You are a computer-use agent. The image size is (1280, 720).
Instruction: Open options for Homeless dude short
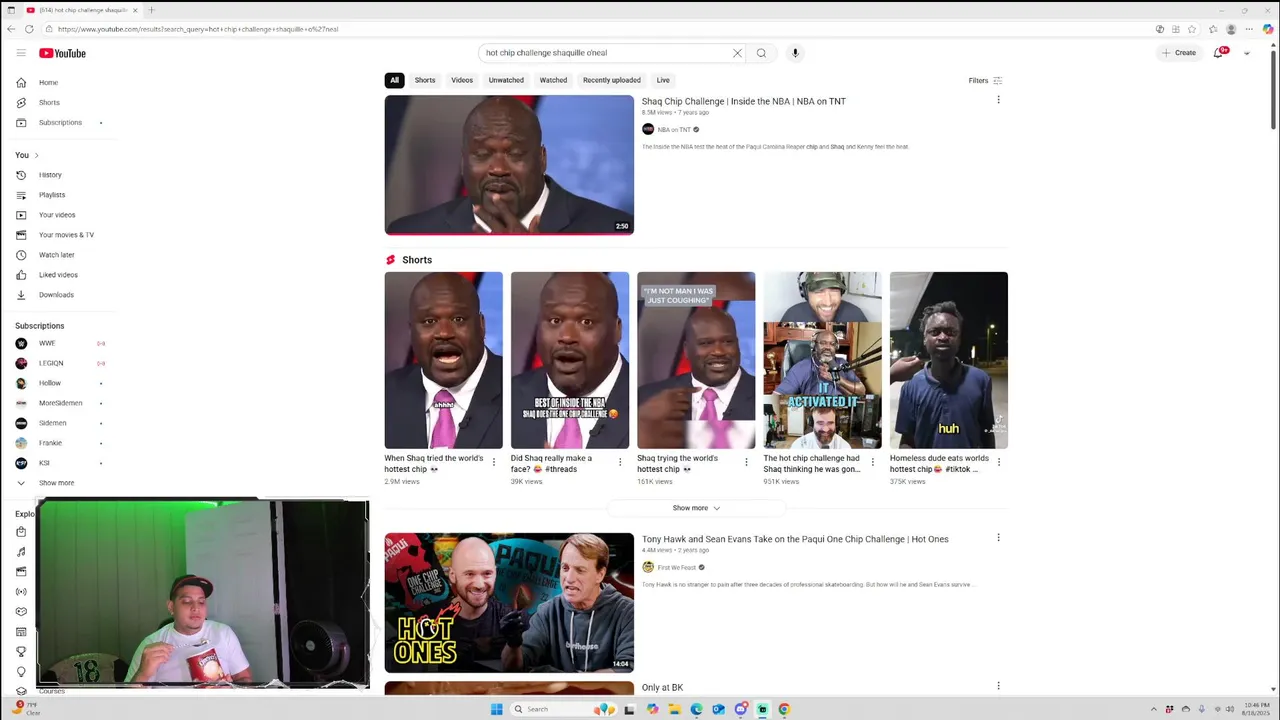coord(999,462)
